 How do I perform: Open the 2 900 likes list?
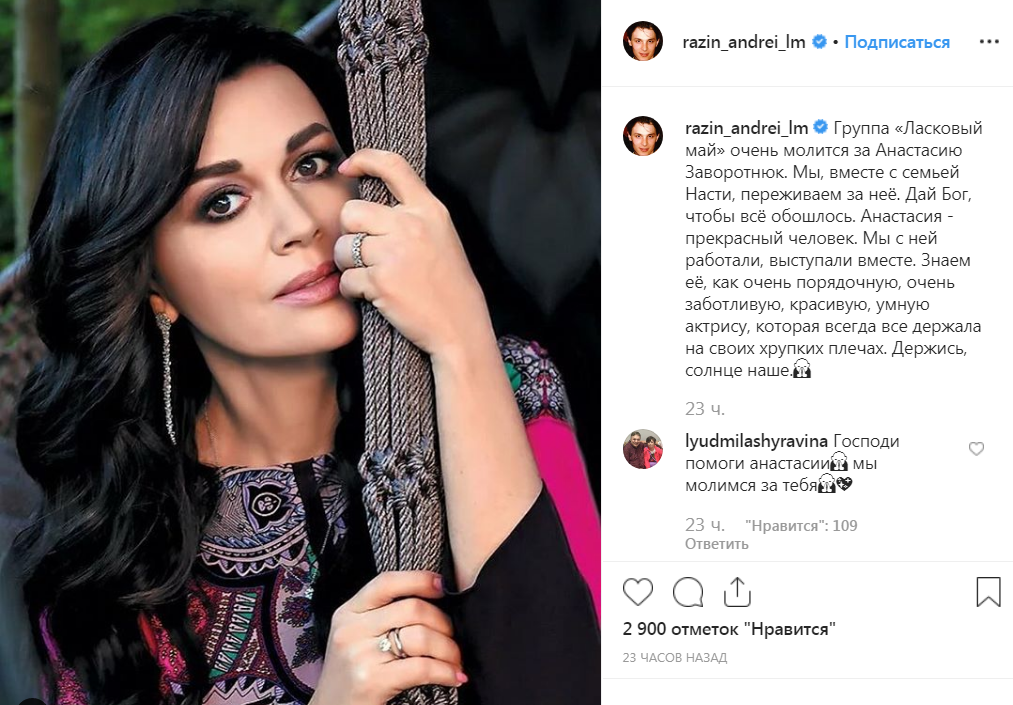coord(729,629)
